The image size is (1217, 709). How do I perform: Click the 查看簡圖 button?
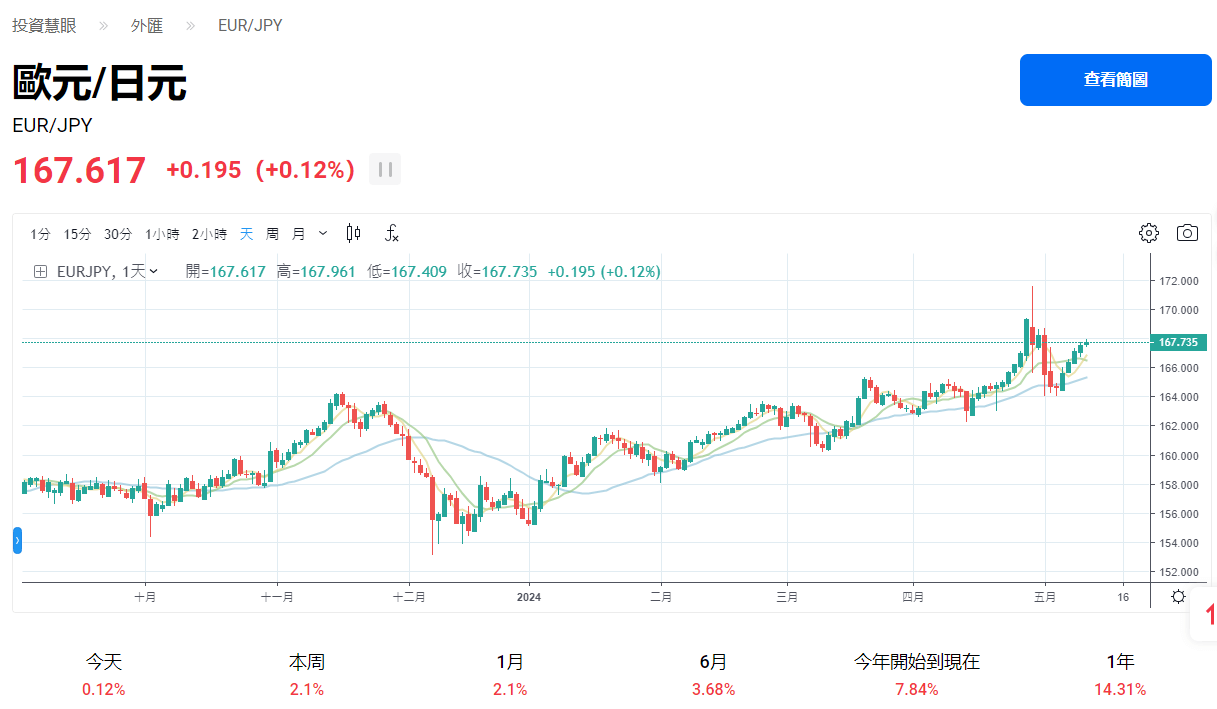pos(1115,80)
